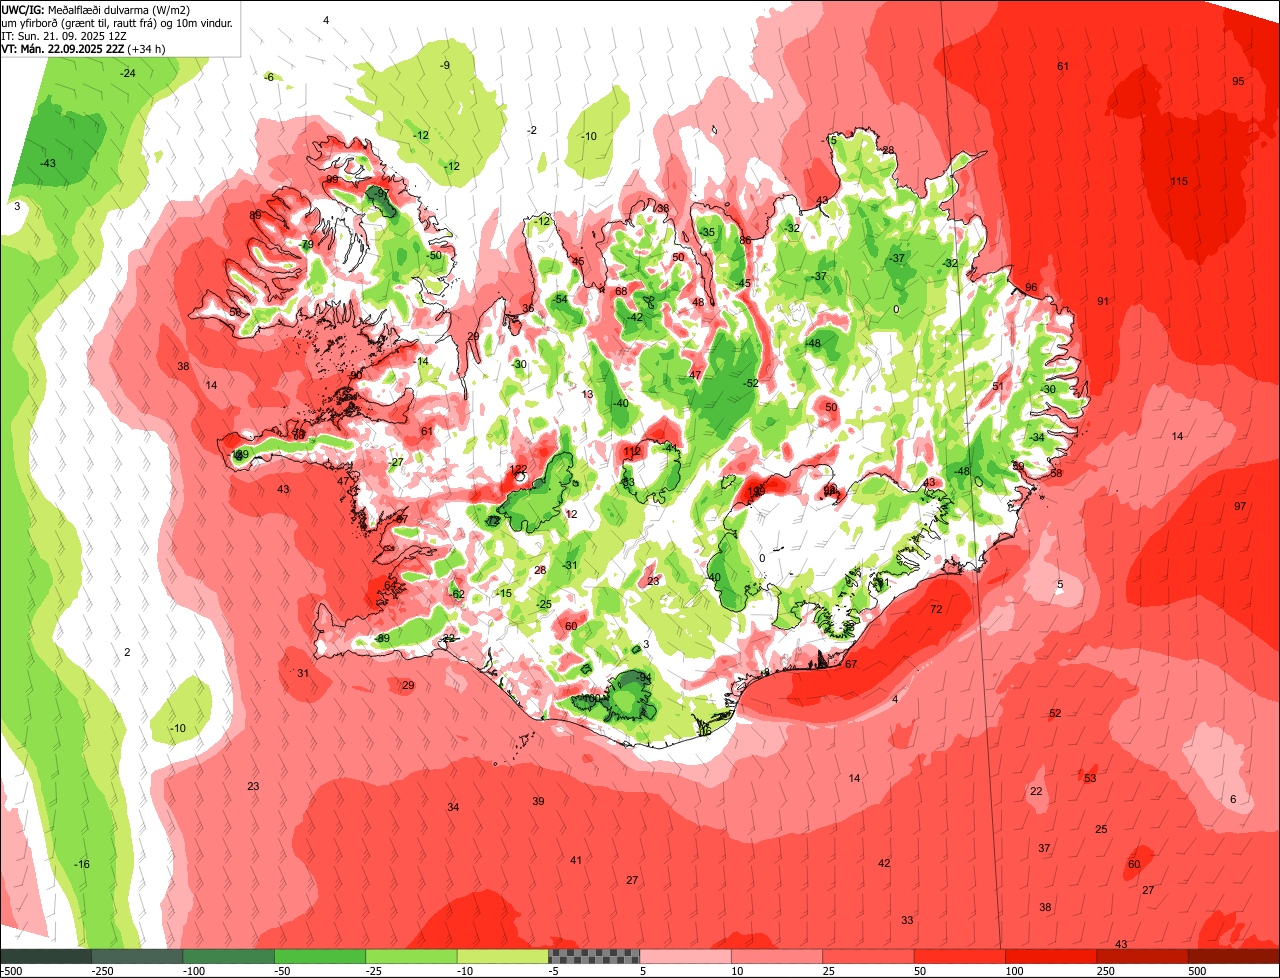The width and height of the screenshot is (1280, 978).
Task: Click the -34 value in the Eastfjords
Action: pos(1037,437)
